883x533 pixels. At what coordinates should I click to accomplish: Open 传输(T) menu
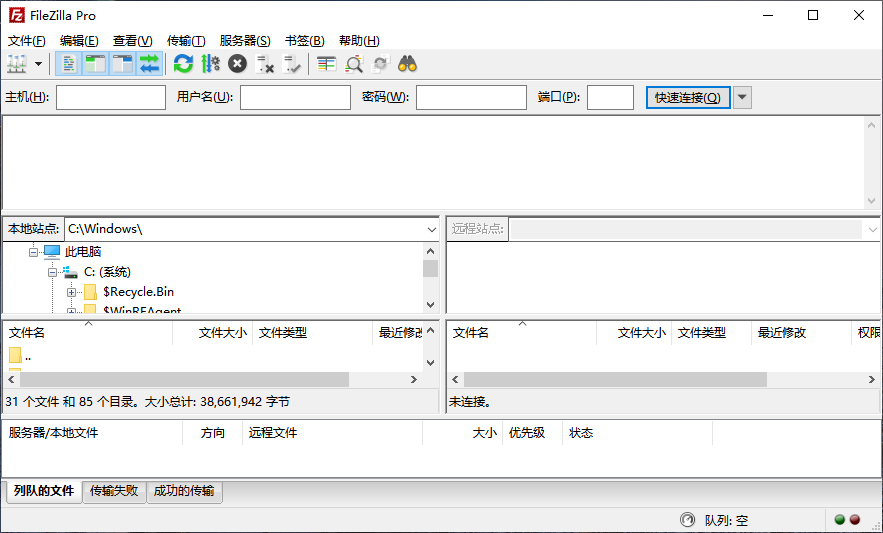coord(186,41)
